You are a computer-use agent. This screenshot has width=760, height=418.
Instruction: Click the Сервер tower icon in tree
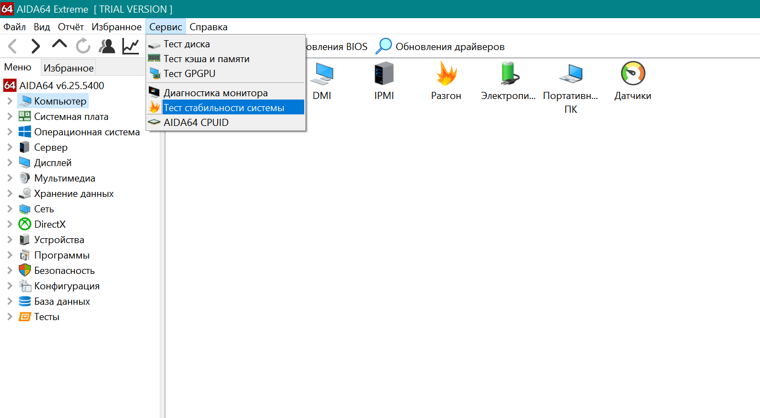click(25, 147)
